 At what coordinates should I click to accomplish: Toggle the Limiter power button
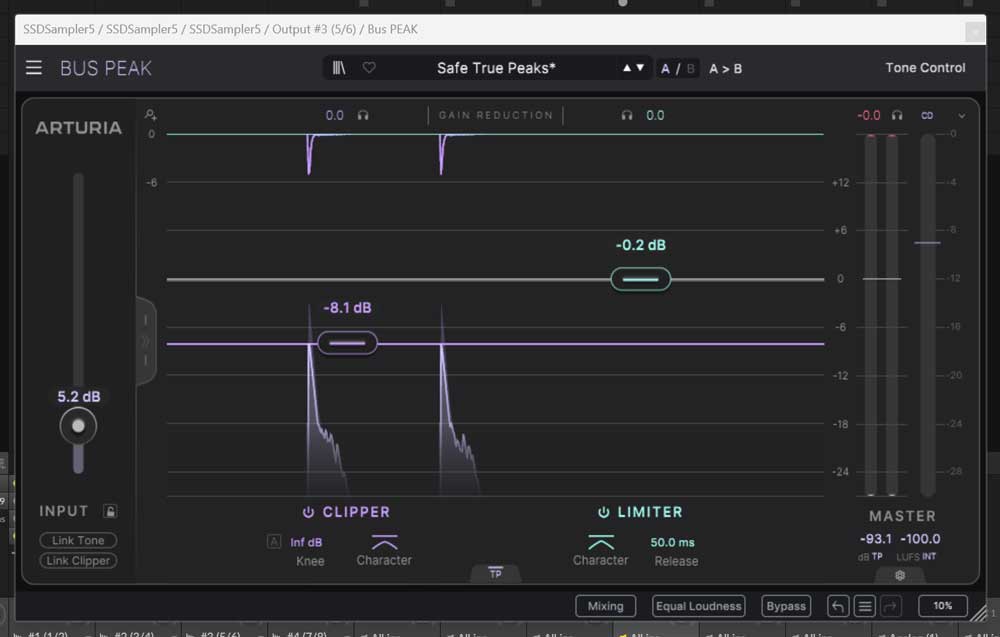[x=603, y=512]
